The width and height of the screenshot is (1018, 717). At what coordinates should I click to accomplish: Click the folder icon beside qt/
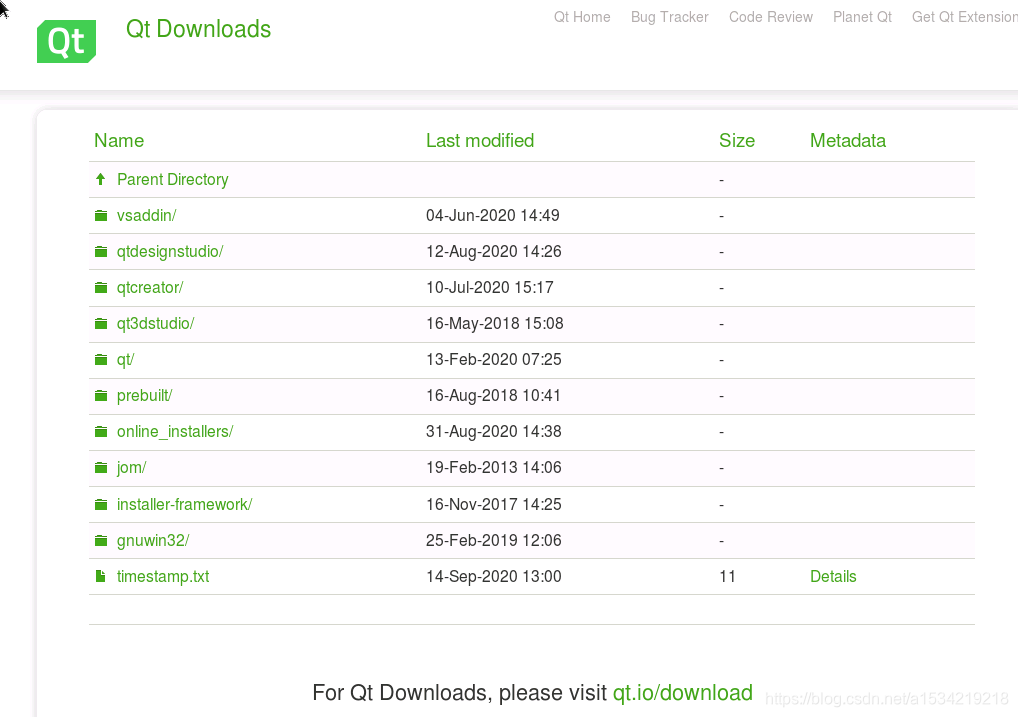101,360
